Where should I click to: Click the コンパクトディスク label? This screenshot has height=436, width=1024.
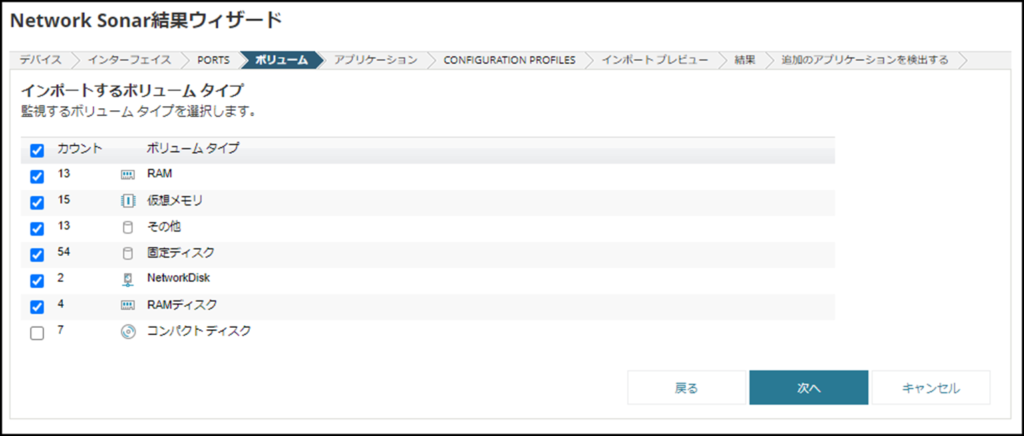[199, 330]
